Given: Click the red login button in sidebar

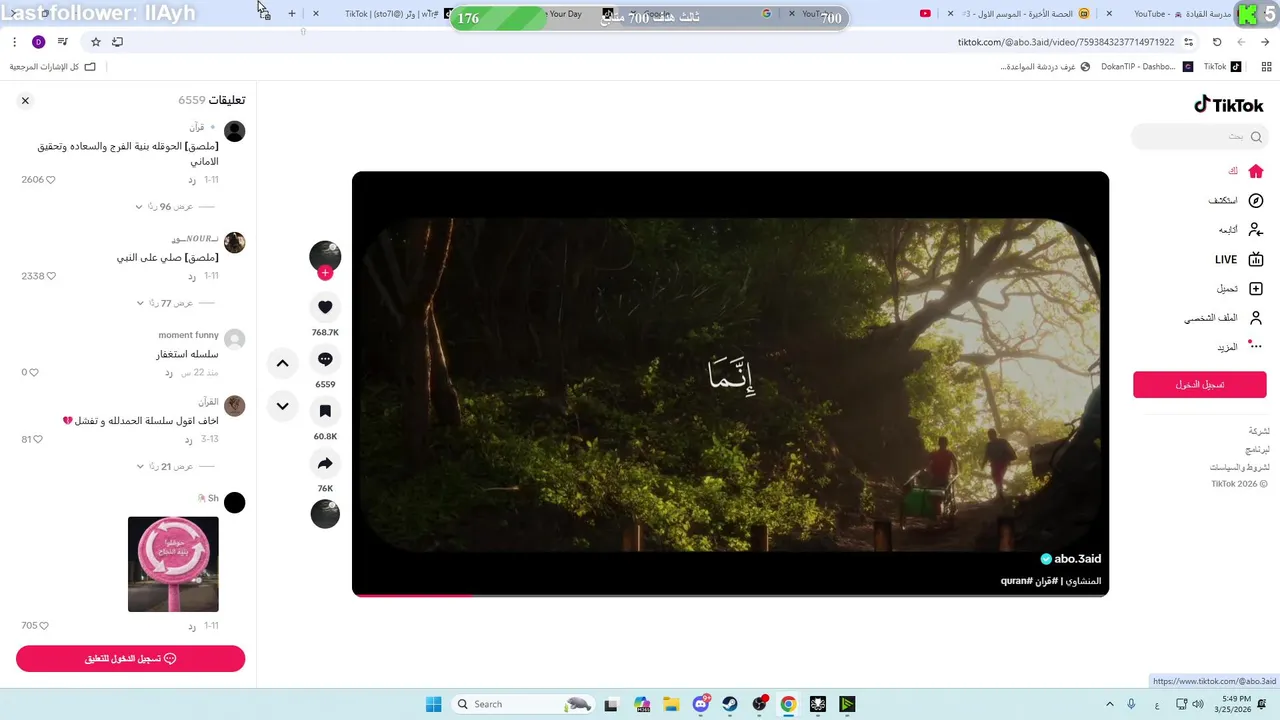Looking at the screenshot, I should pyautogui.click(x=1200, y=384).
